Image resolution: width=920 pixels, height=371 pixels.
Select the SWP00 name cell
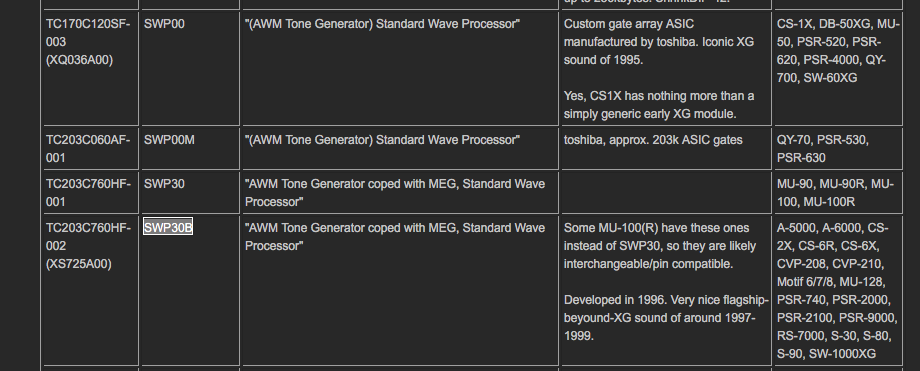click(190, 68)
